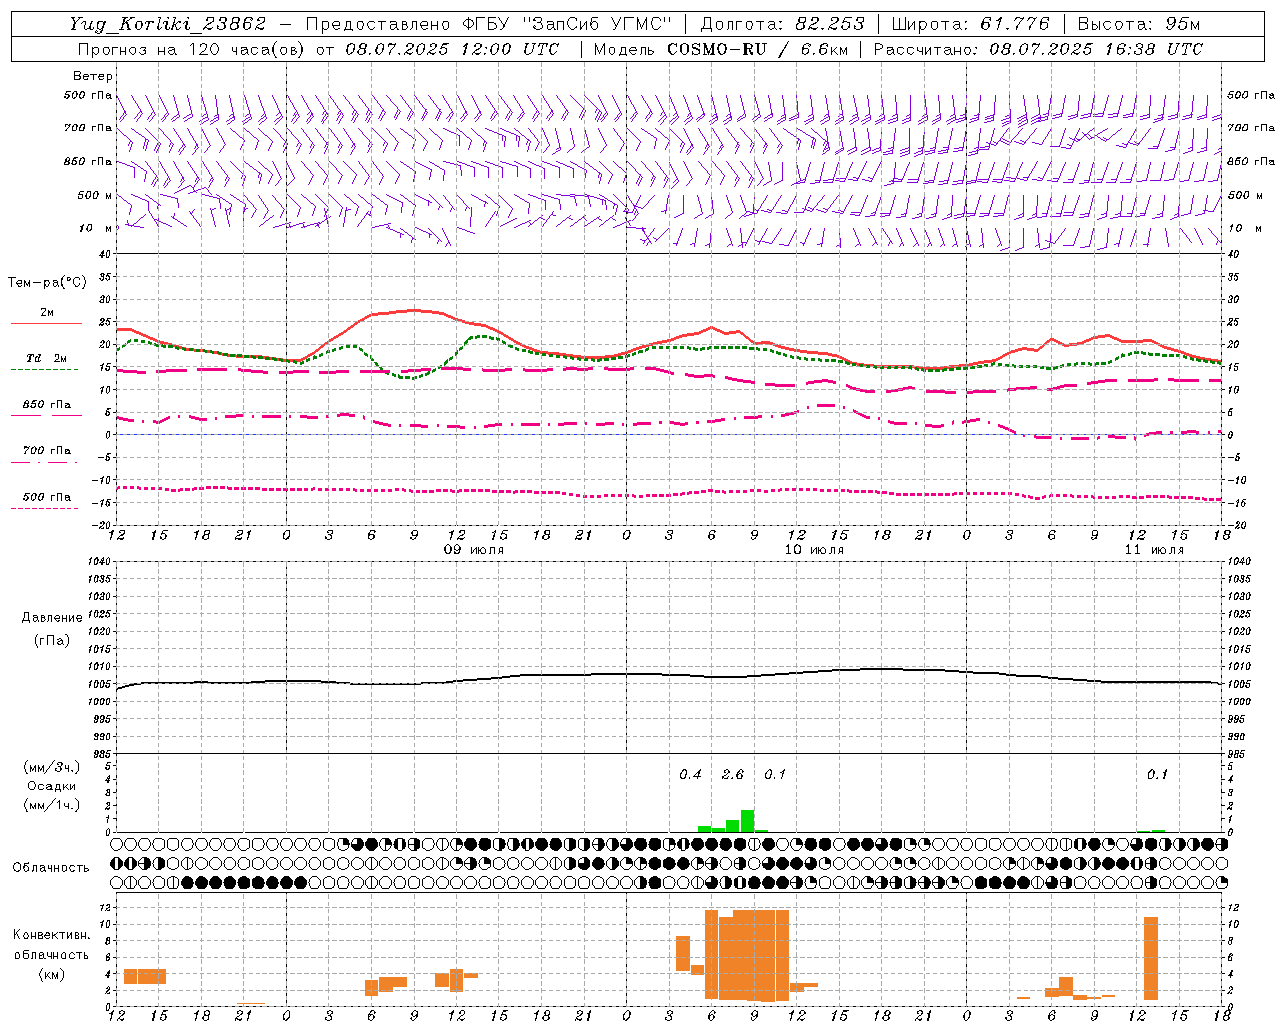Select the elevation text Высота: 95м

pos(1139,24)
